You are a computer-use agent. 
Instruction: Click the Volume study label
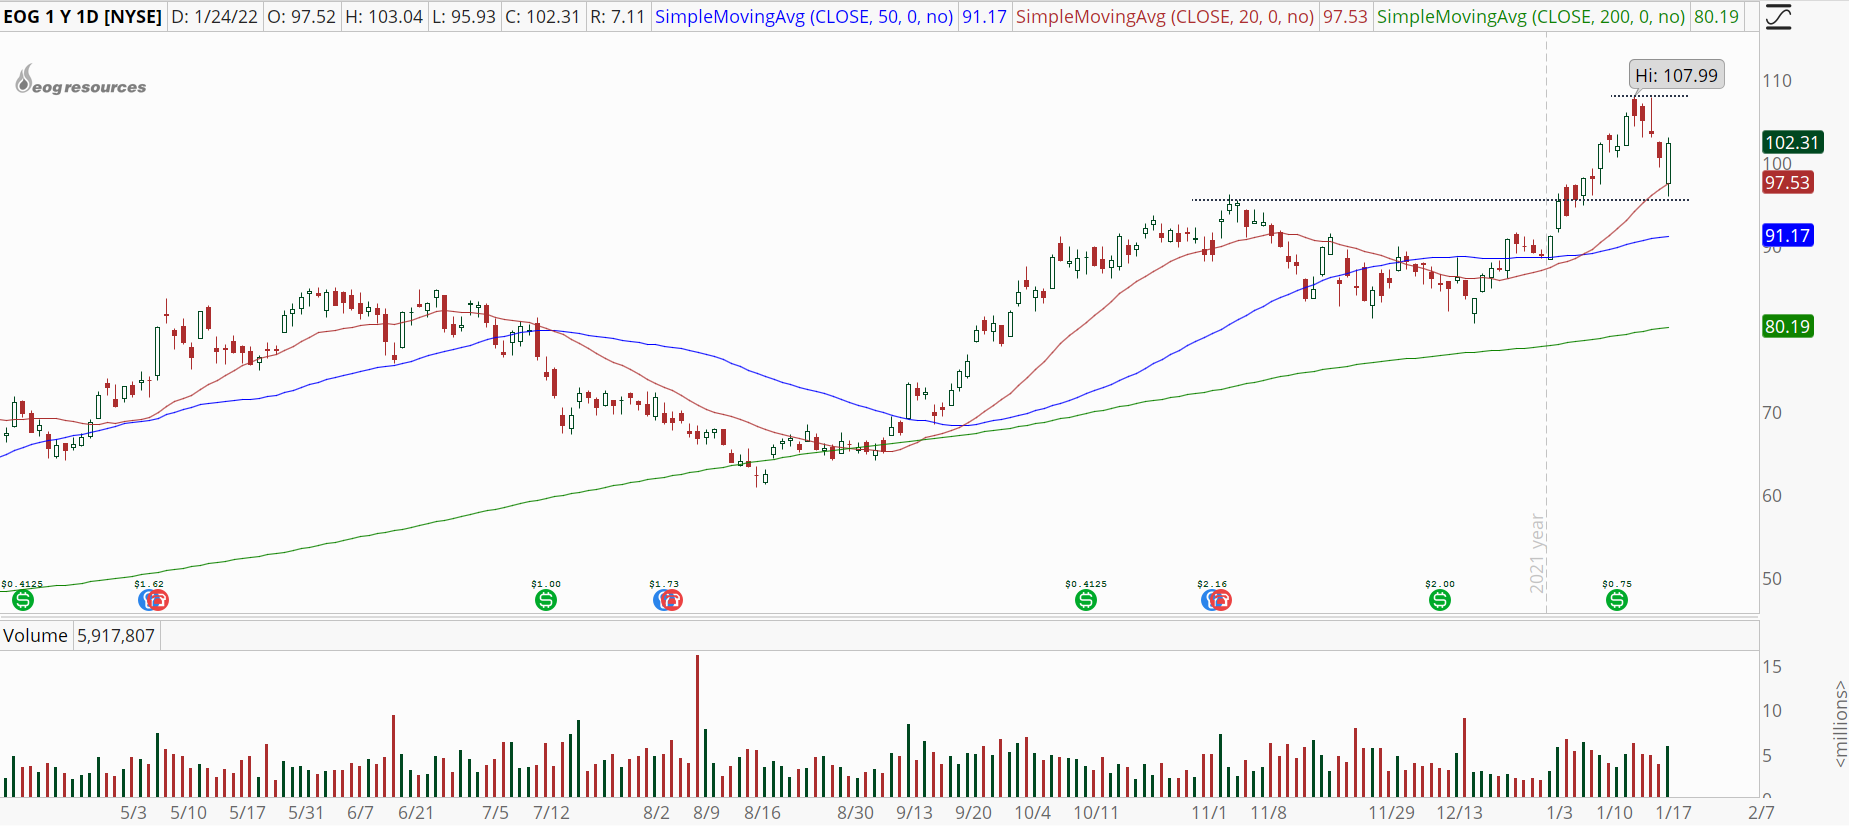tap(35, 636)
